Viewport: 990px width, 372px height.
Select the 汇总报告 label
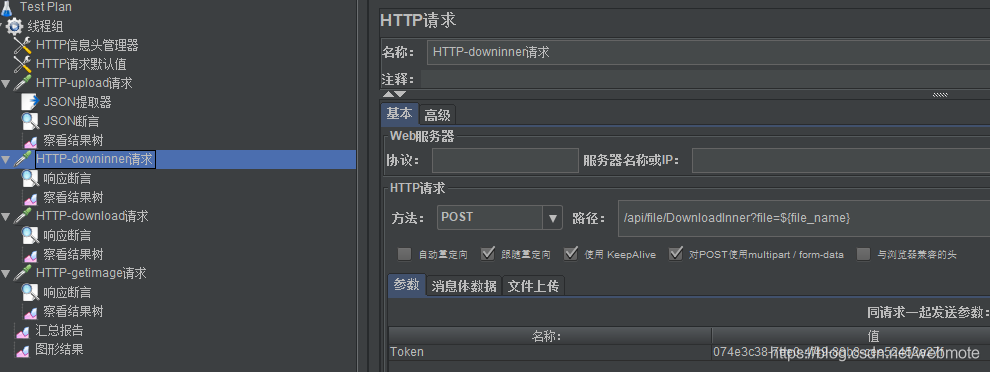[59, 330]
